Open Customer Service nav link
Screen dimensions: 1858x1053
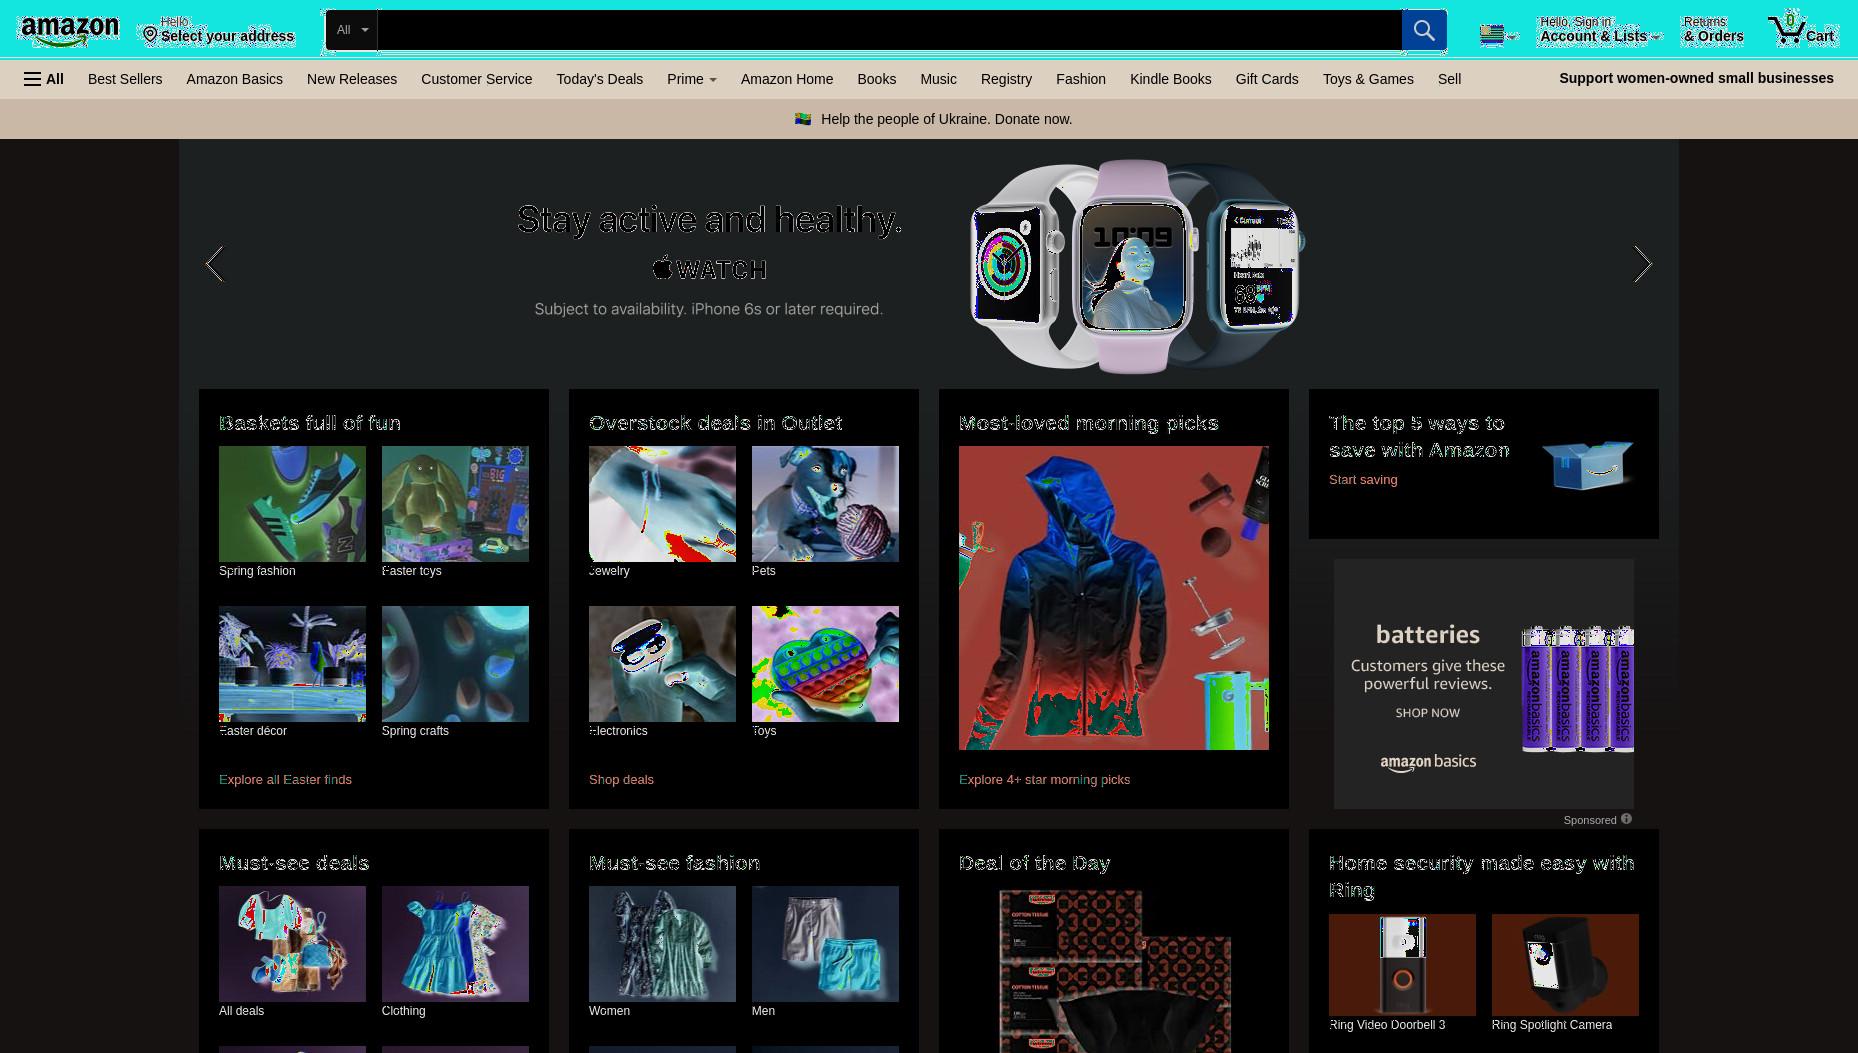coord(476,79)
